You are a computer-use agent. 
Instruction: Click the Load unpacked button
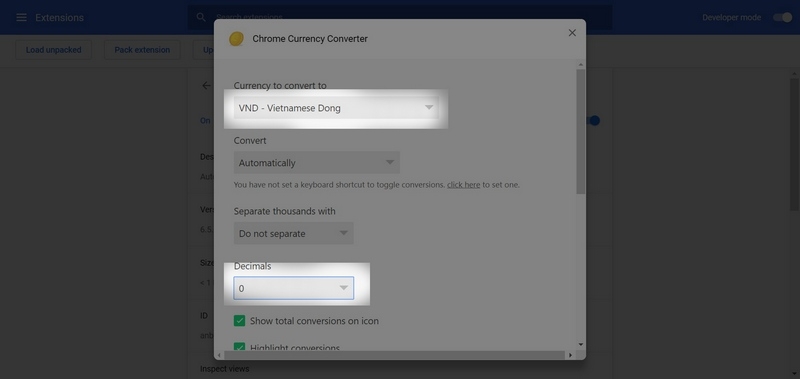54,50
